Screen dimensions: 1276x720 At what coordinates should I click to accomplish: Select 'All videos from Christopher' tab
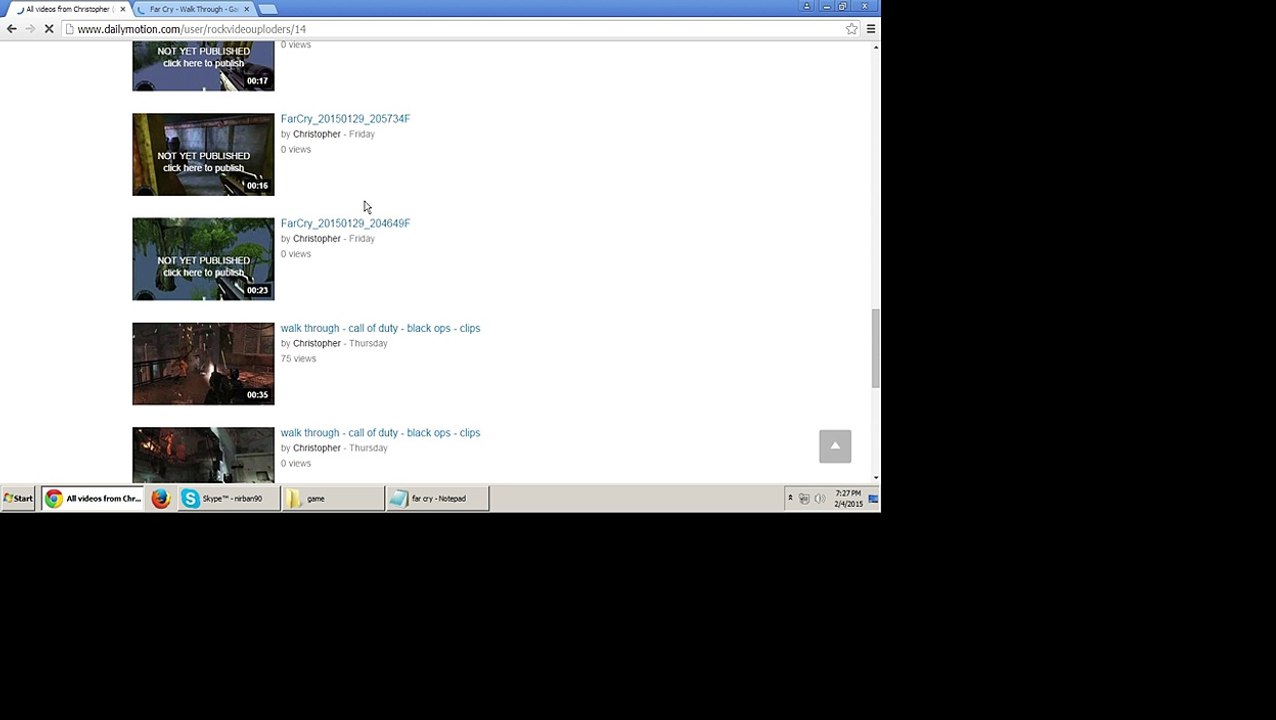68,9
